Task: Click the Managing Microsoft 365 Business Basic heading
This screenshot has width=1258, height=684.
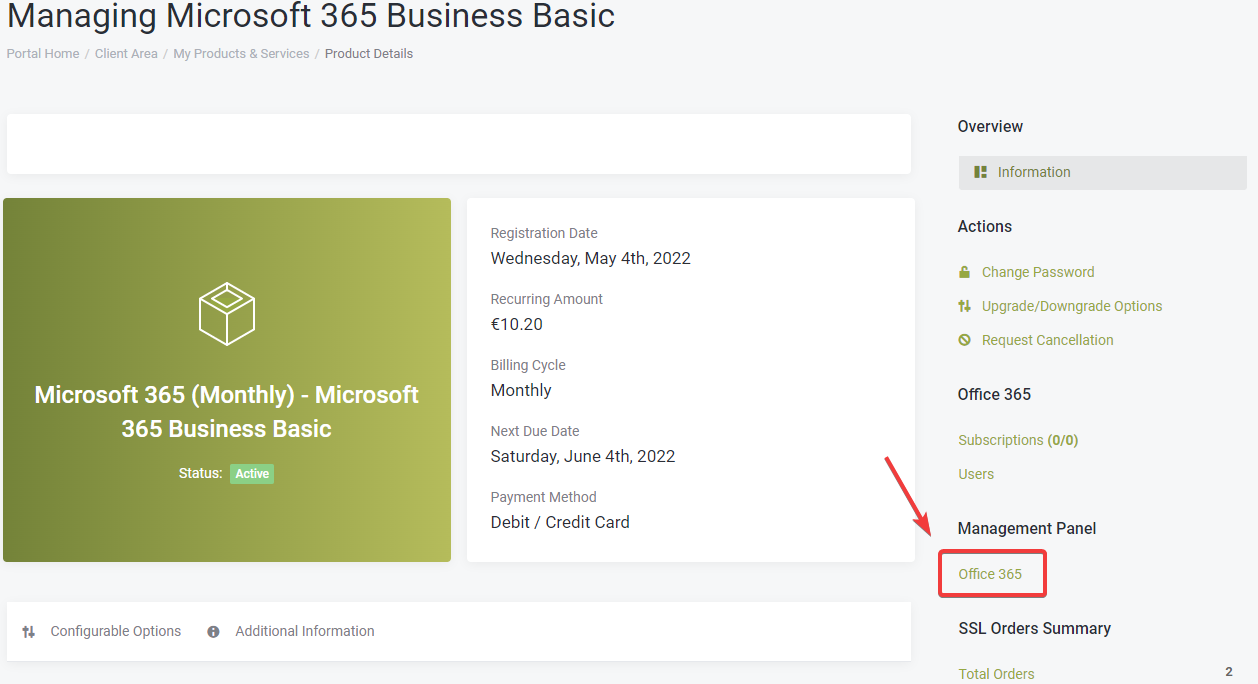Action: click(311, 16)
